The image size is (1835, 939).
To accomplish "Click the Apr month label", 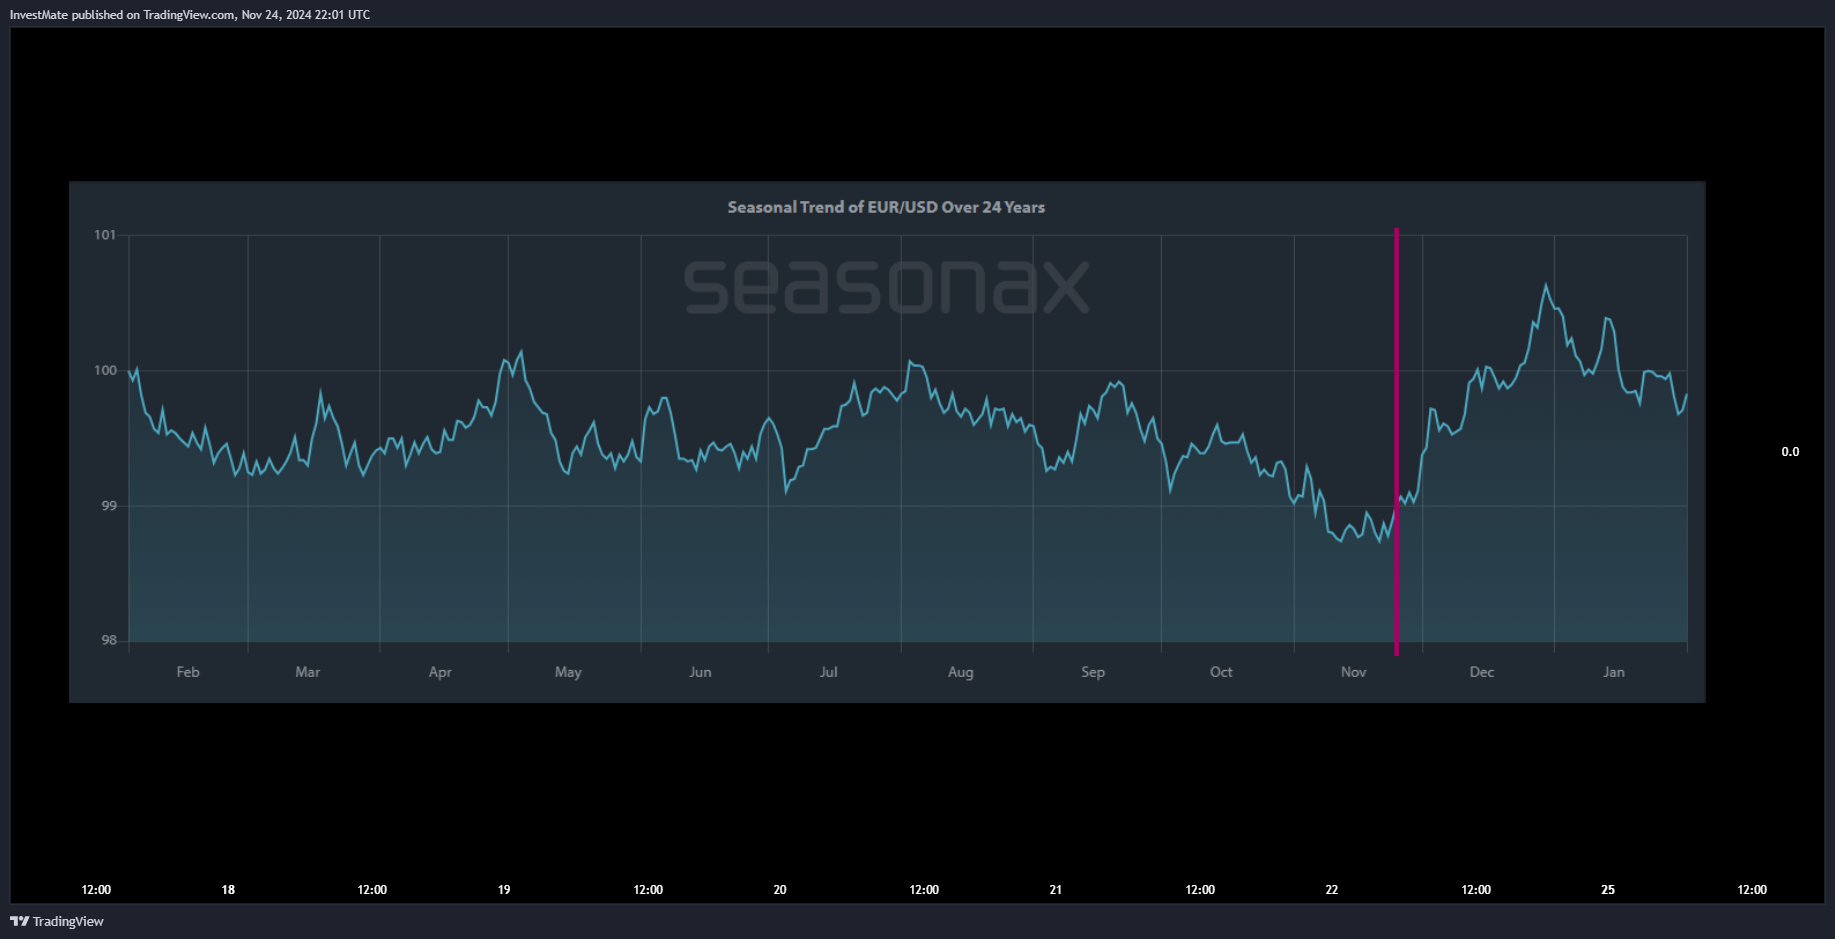I will coord(440,672).
